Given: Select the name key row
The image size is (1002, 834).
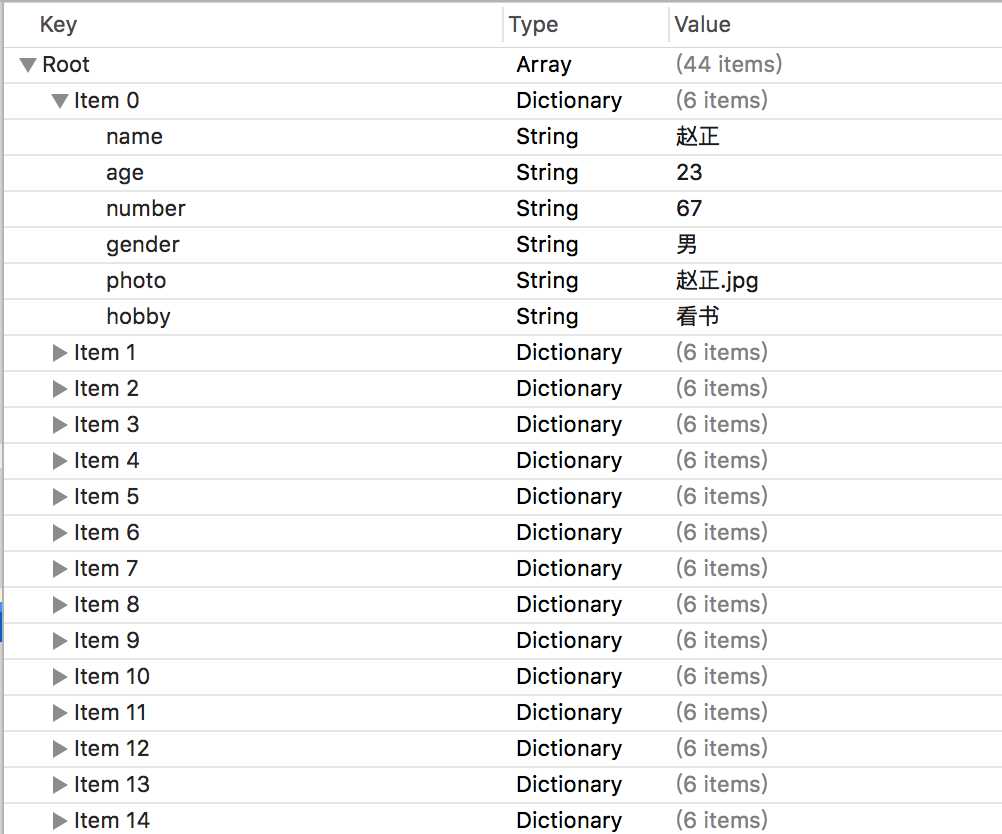Looking at the screenshot, I should (x=134, y=137).
